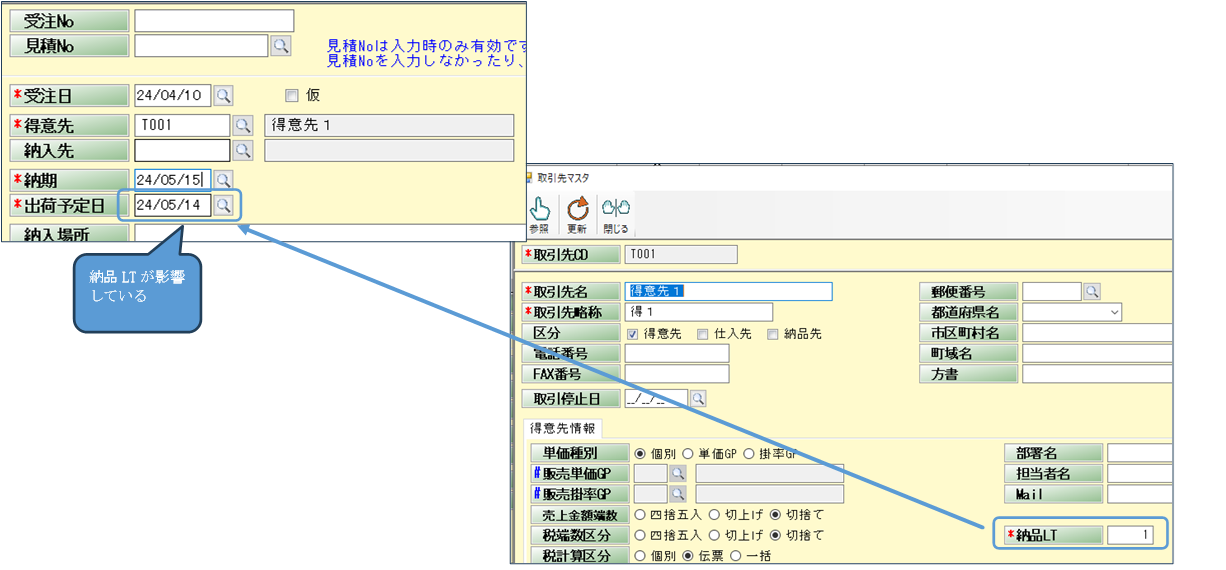Screen dimensions: 1226x570
Task: Open calendar lookup for 出荷予定日
Action: tap(224, 205)
